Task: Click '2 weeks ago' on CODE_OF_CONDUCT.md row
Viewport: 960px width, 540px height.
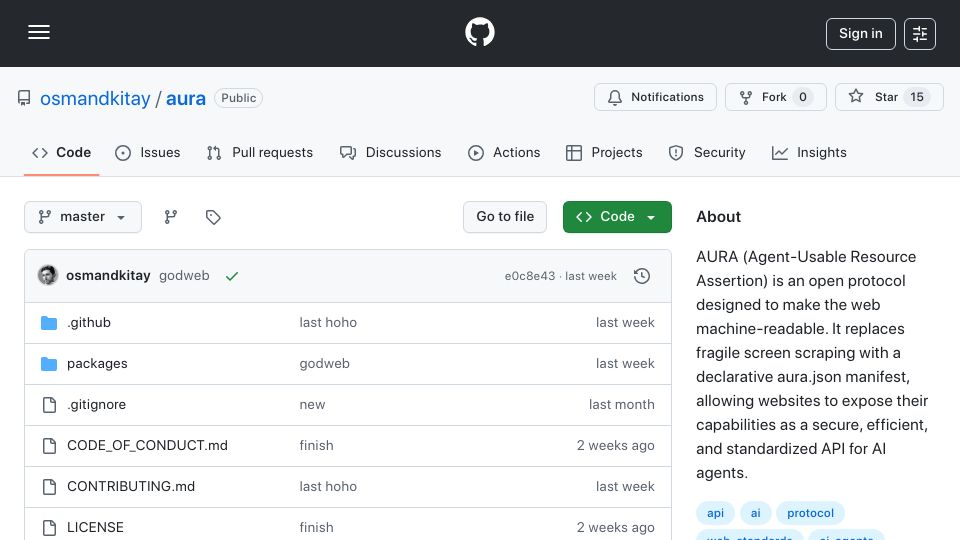Action: point(615,446)
